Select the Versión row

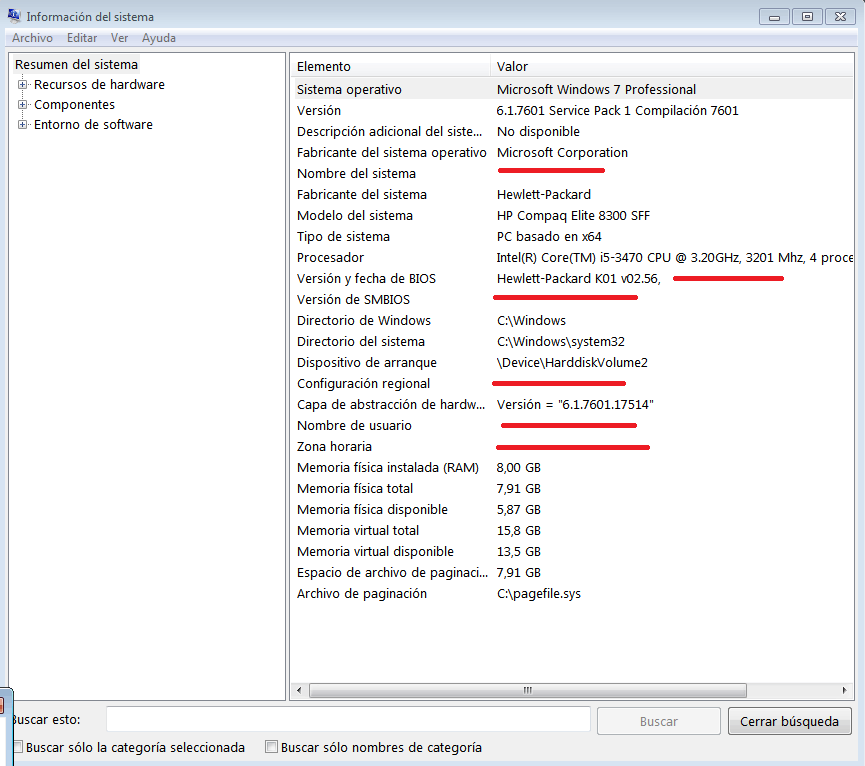[x=573, y=110]
